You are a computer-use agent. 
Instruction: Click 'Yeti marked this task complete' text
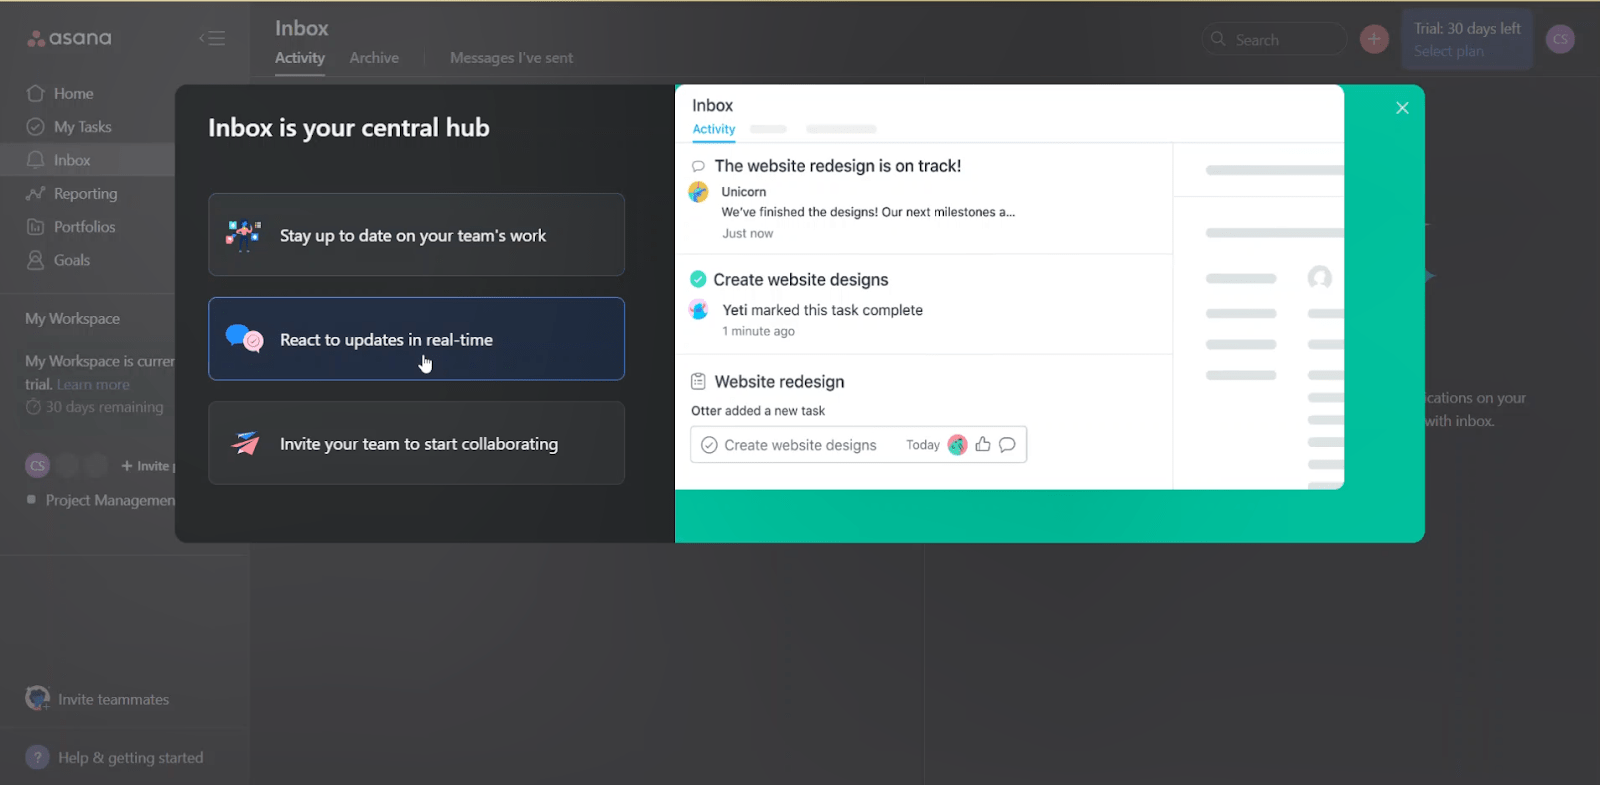(x=822, y=310)
